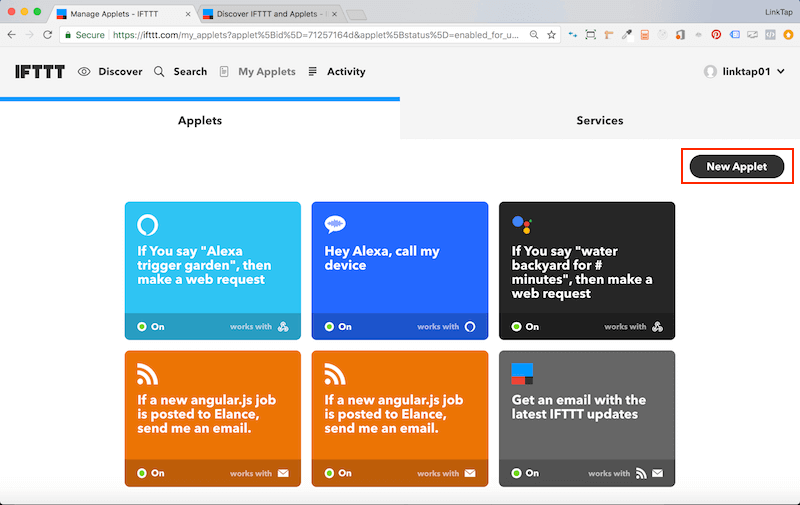
Task: Toggle On status of second angular.js job applet
Action: [x=338, y=473]
